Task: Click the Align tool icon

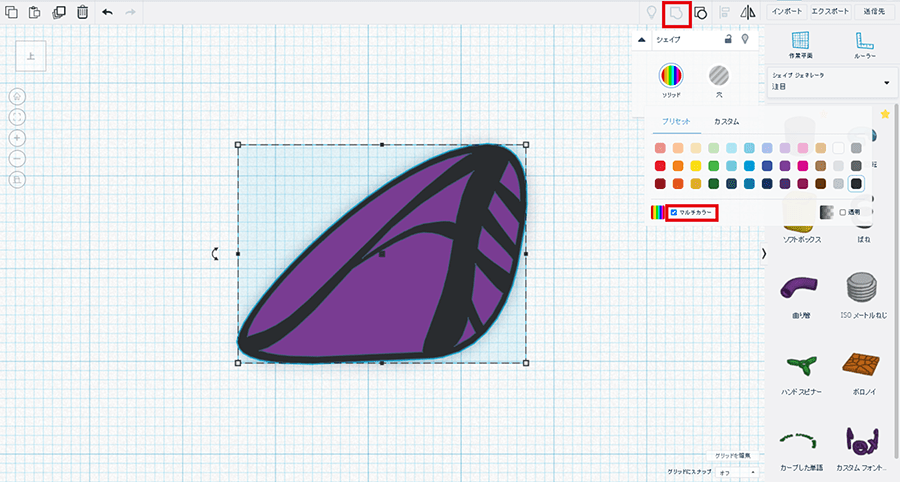Action: click(724, 13)
